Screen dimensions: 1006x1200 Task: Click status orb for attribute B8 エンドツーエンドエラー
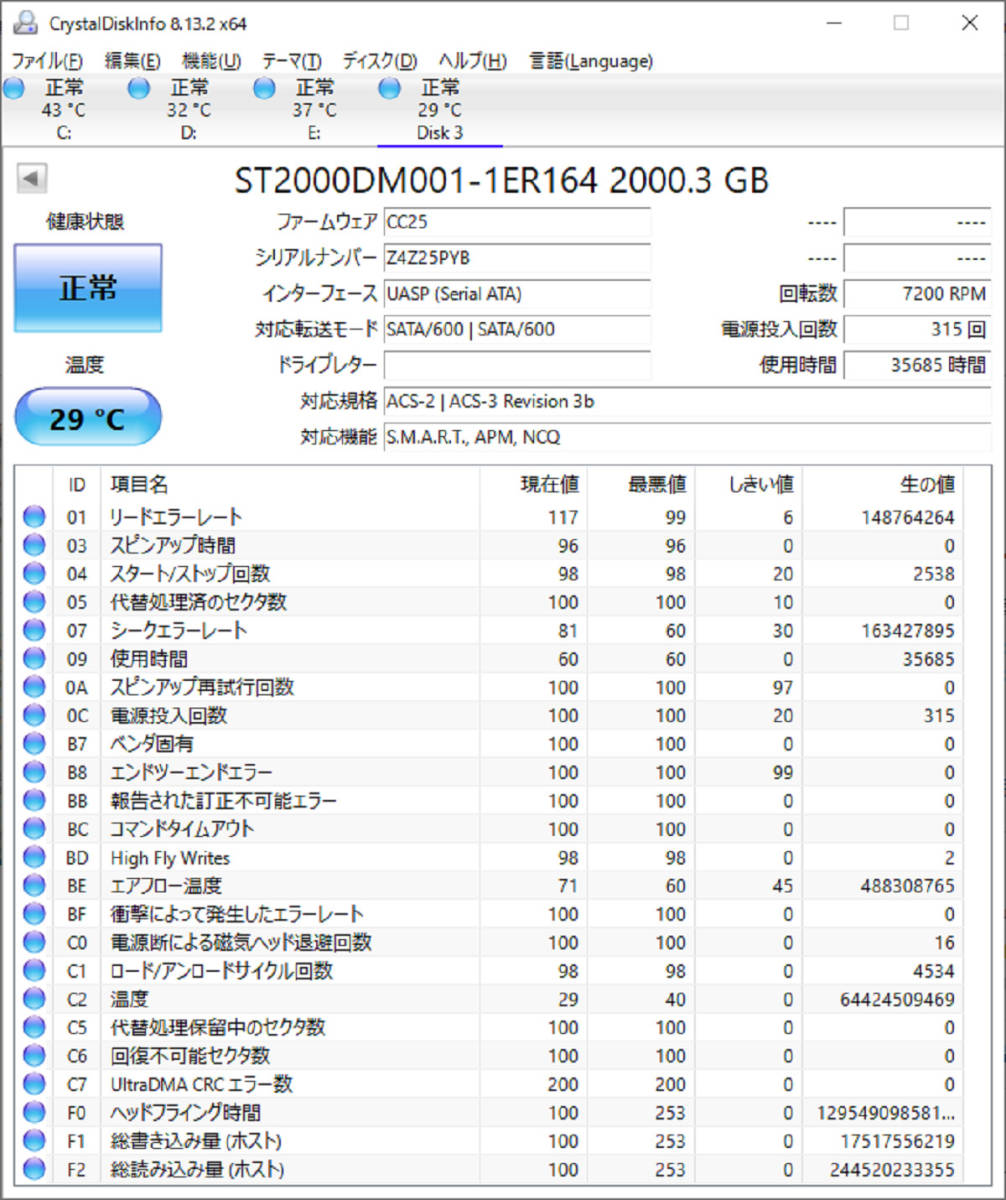point(34,772)
